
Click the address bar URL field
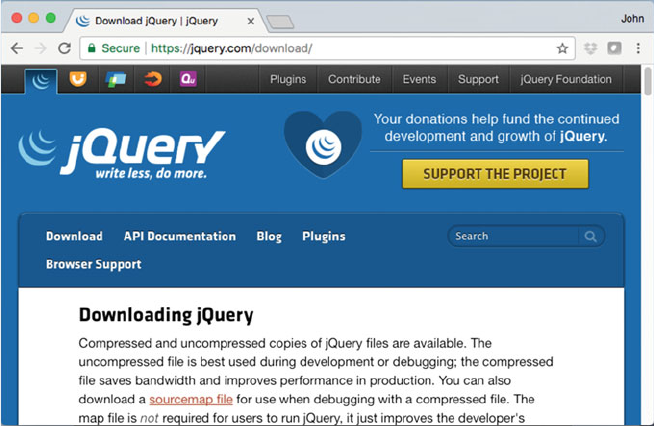coord(327,48)
